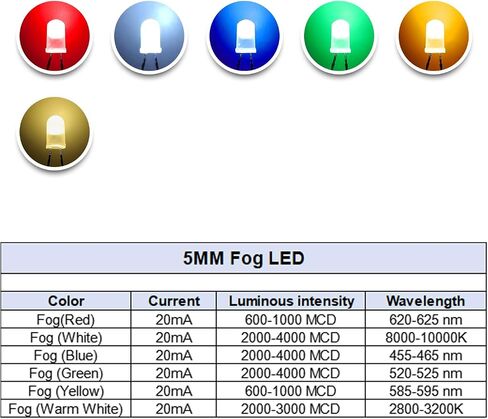Click the 'Current' column header
Screen dimensions: 488x419
pyautogui.click(x=174, y=301)
